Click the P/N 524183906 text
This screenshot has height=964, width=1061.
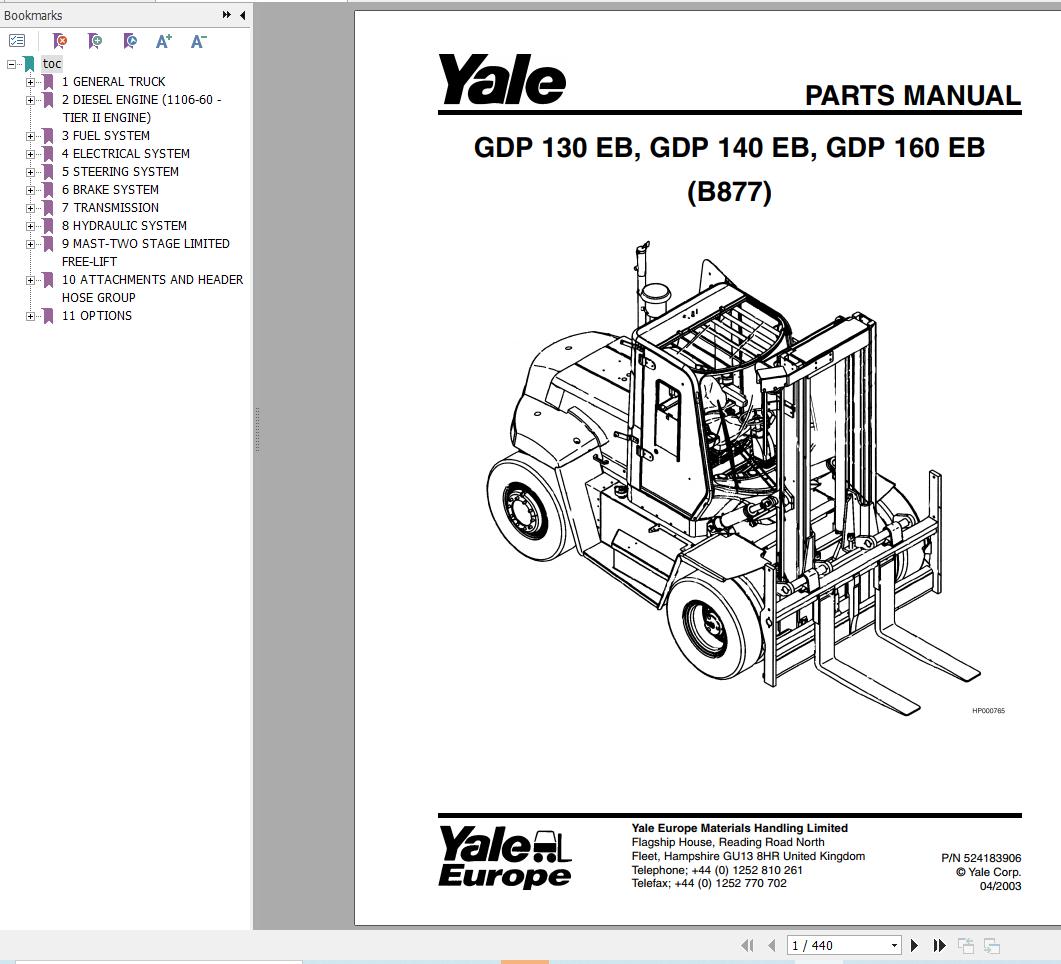point(981,858)
